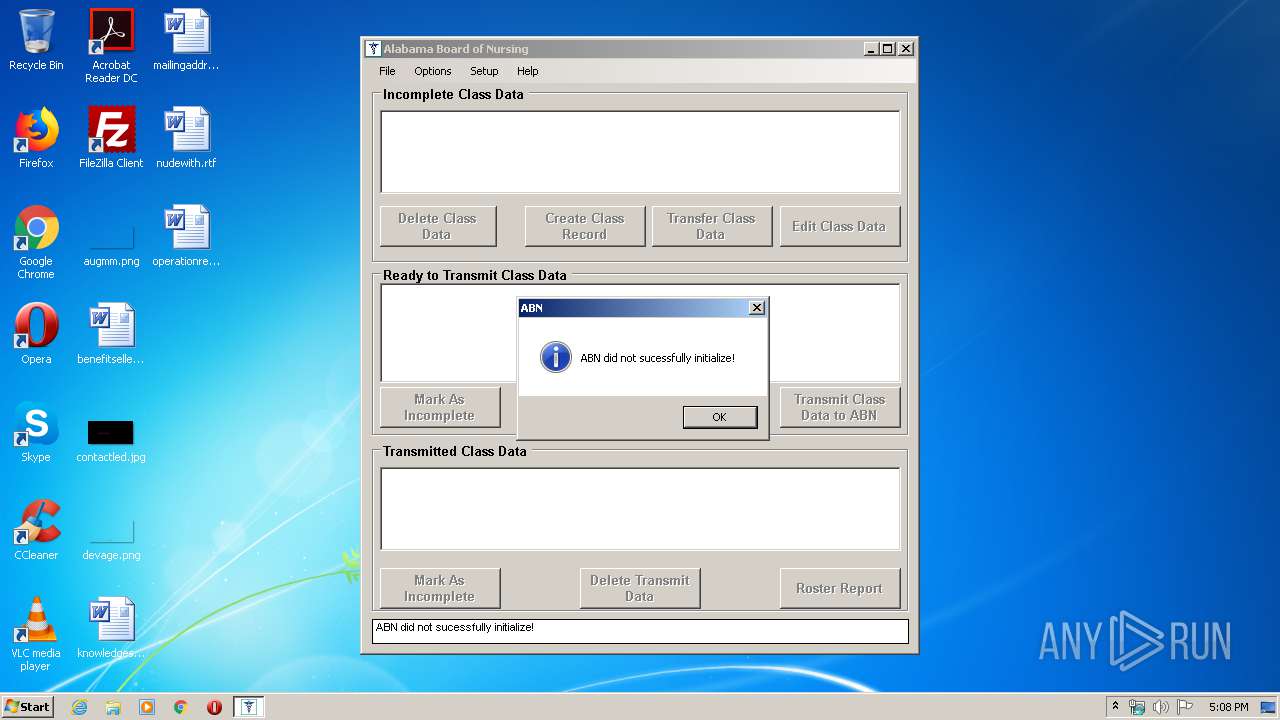Select benefitselle document icon

click(x=111, y=334)
